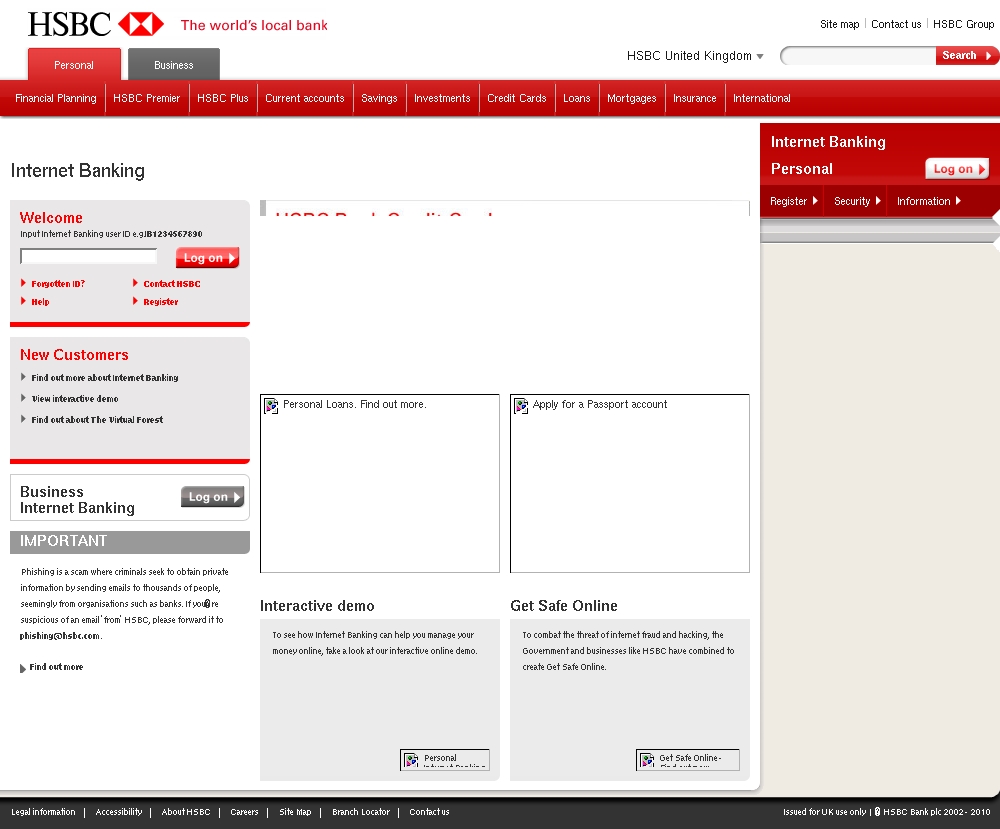This screenshot has height=829, width=1000.
Task: Open the Loans menu
Action: pyautogui.click(x=577, y=98)
